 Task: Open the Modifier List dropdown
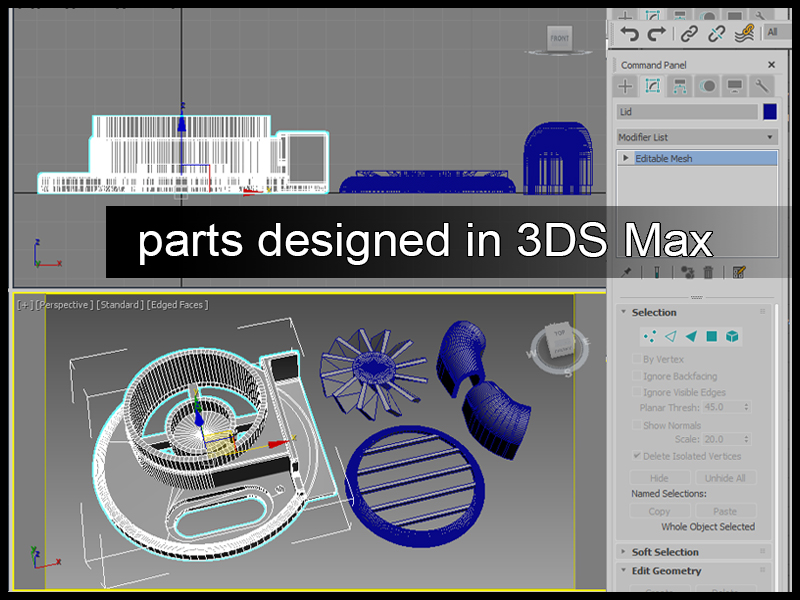697,137
